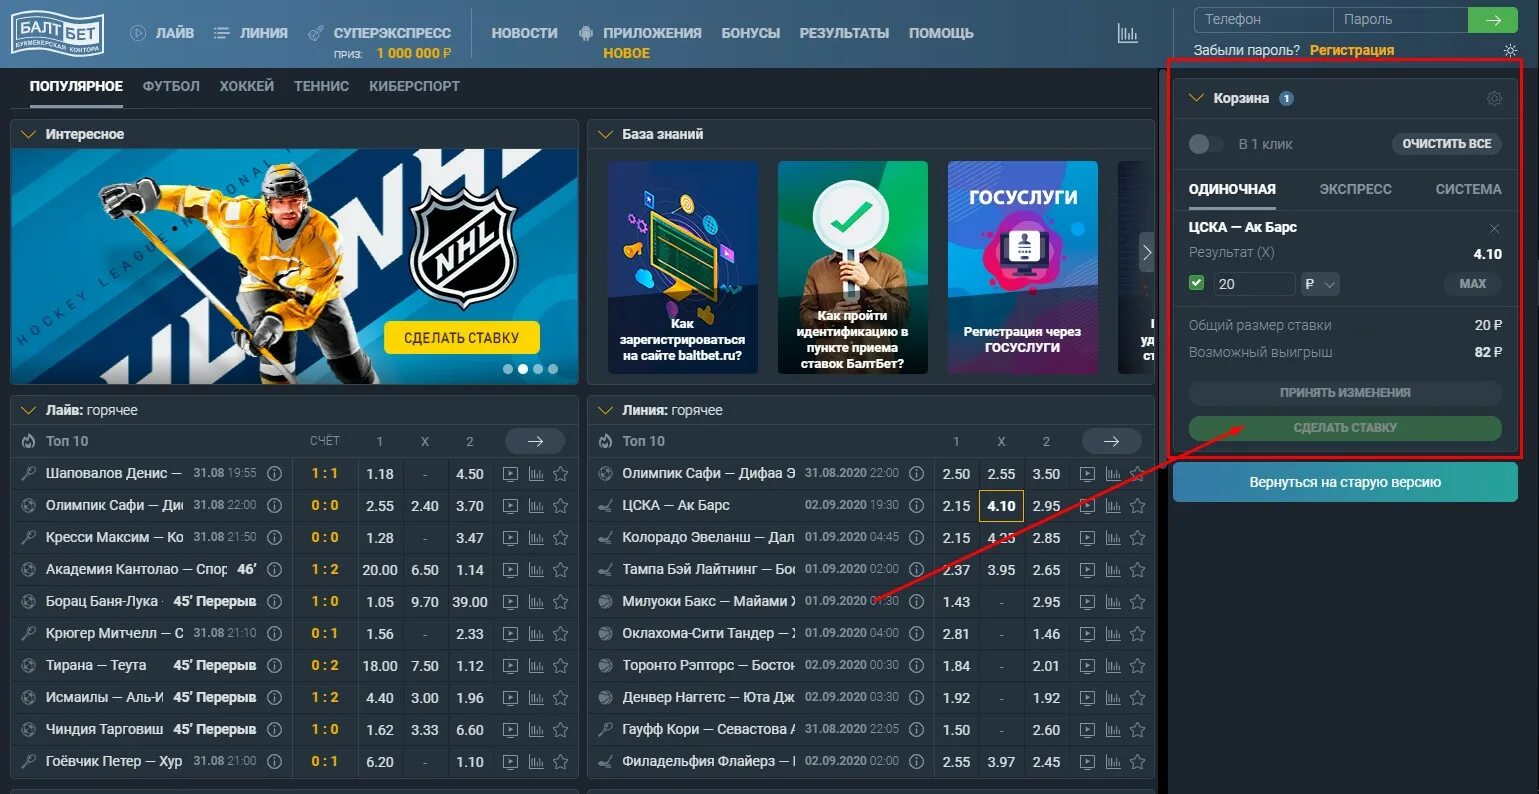Select the first banner carousel dot
Viewport: 1539px width, 794px height.
[x=508, y=369]
